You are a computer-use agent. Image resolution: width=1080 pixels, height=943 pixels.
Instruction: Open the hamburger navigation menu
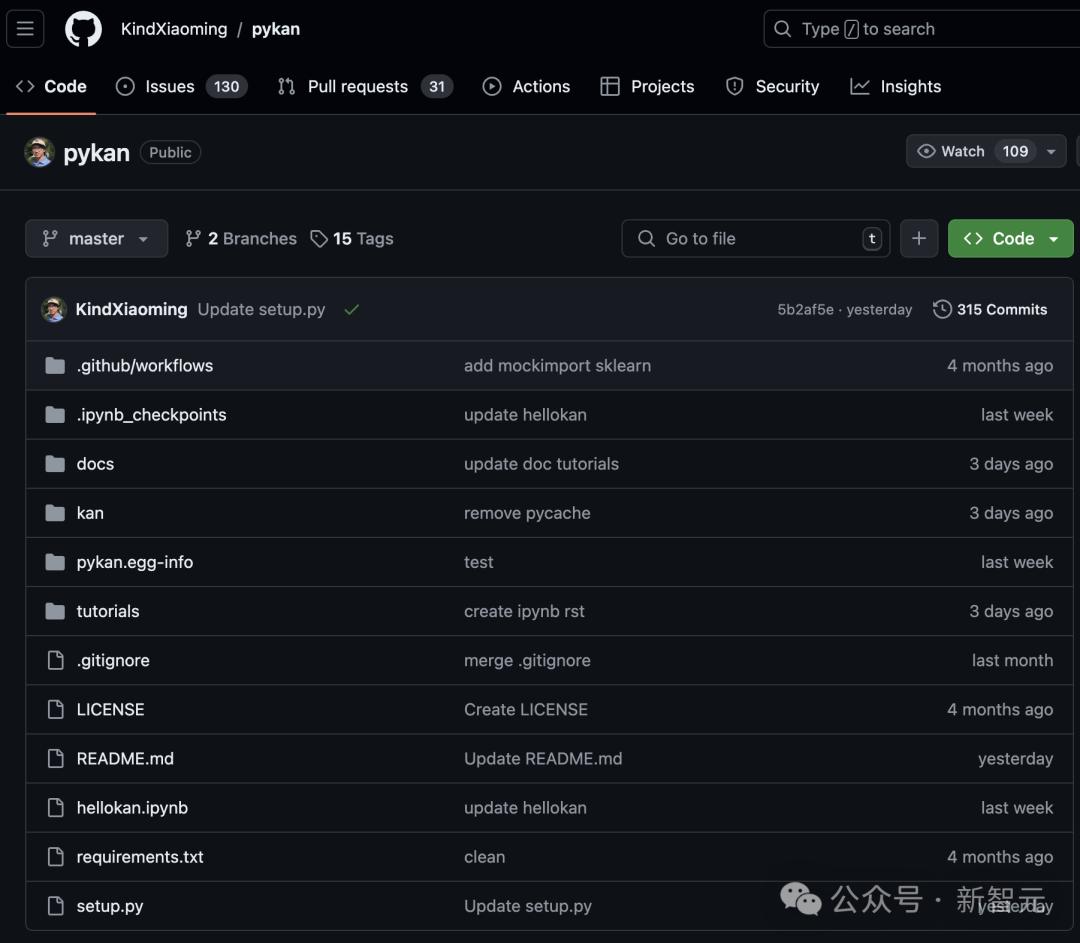click(25, 29)
